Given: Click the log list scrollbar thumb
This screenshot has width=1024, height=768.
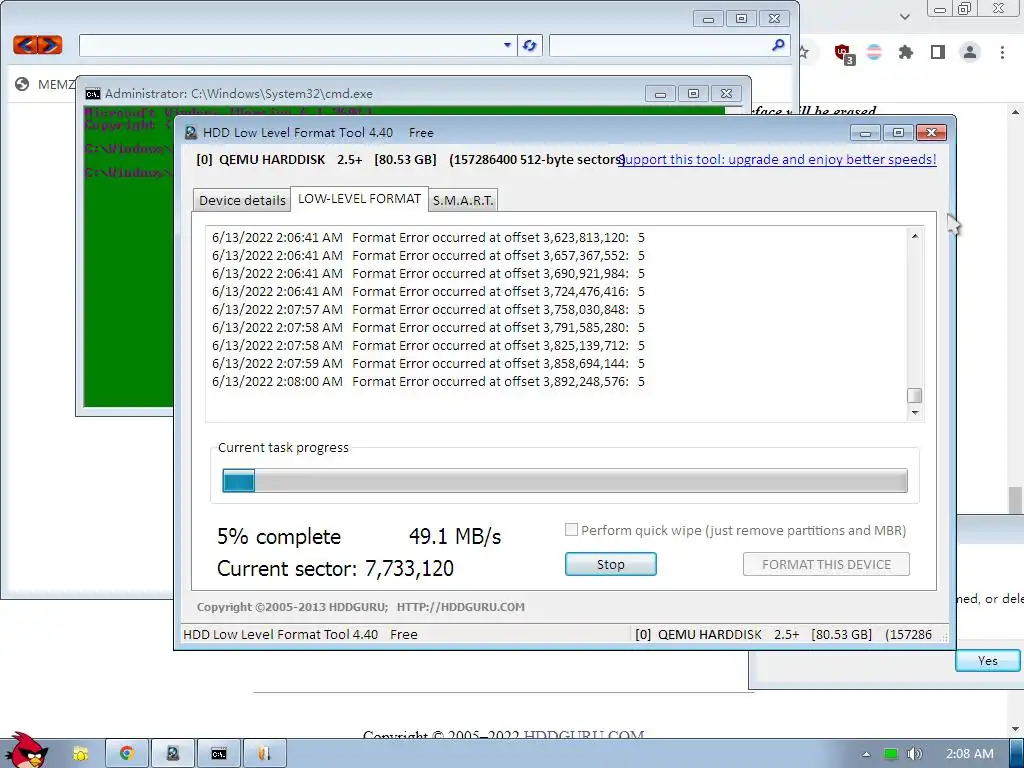Looking at the screenshot, I should [x=915, y=395].
